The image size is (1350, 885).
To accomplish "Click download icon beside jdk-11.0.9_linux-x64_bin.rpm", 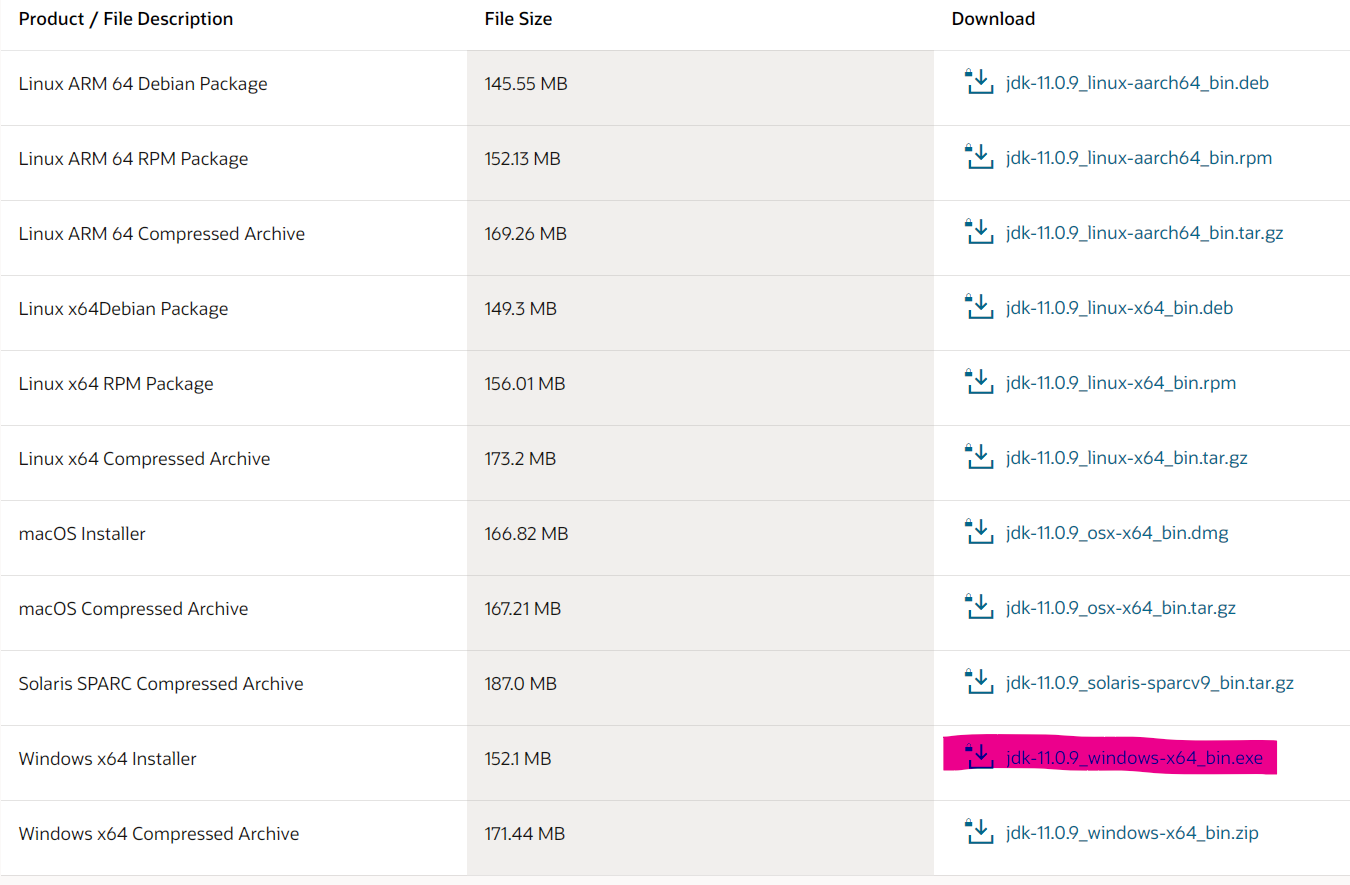I will pyautogui.click(x=978, y=381).
